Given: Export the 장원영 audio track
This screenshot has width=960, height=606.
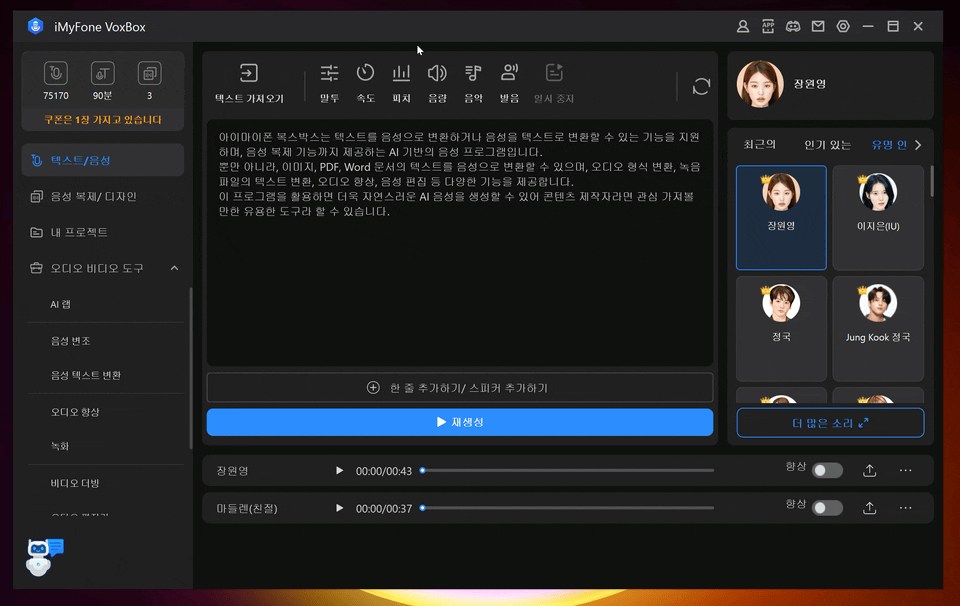Looking at the screenshot, I should point(869,471).
